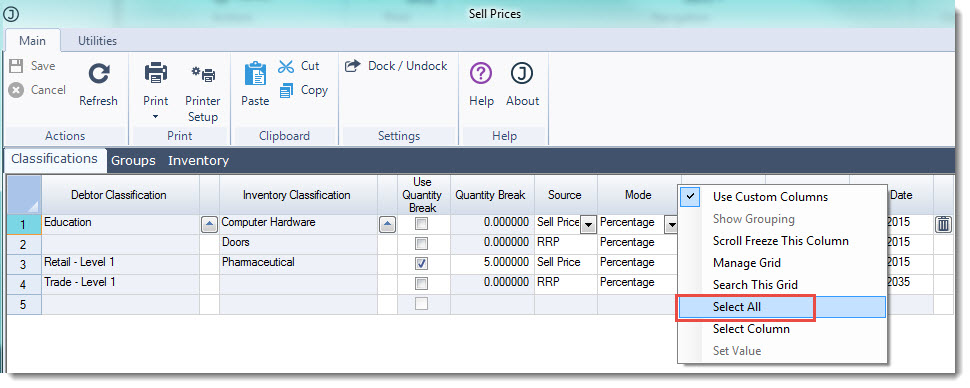
Task: Delete row 1 using the trash icon
Action: (x=943, y=224)
